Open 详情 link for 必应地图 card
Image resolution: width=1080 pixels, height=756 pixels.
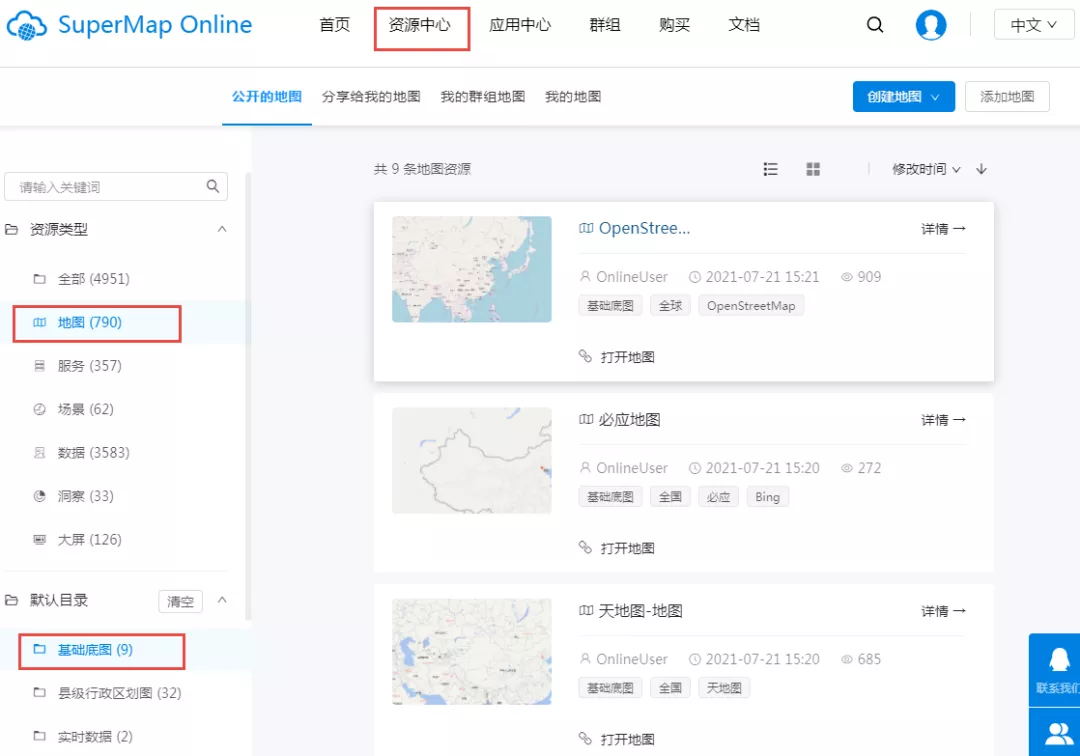click(x=944, y=420)
